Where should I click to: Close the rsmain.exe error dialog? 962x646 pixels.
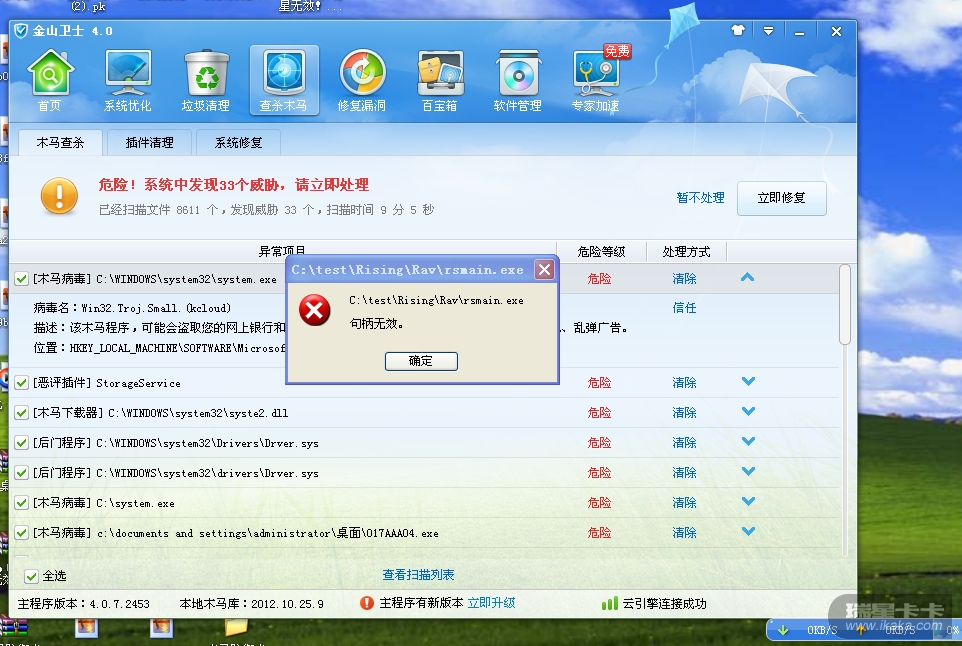(544, 269)
